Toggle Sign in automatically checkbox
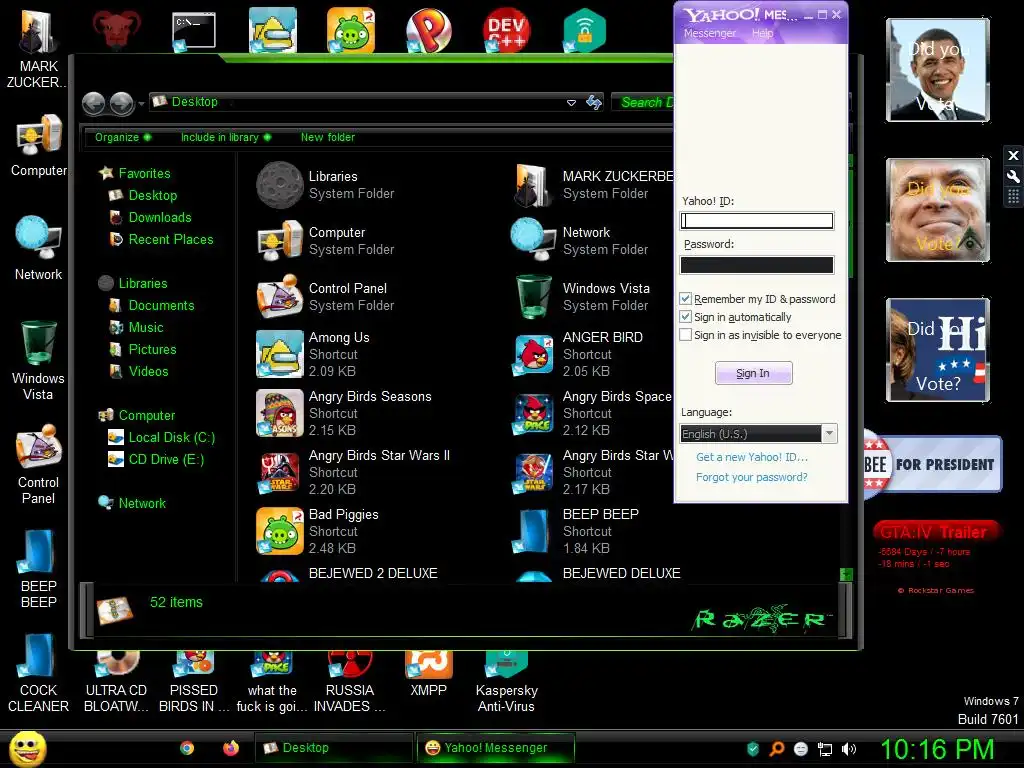Image resolution: width=1024 pixels, height=768 pixels. coord(686,317)
